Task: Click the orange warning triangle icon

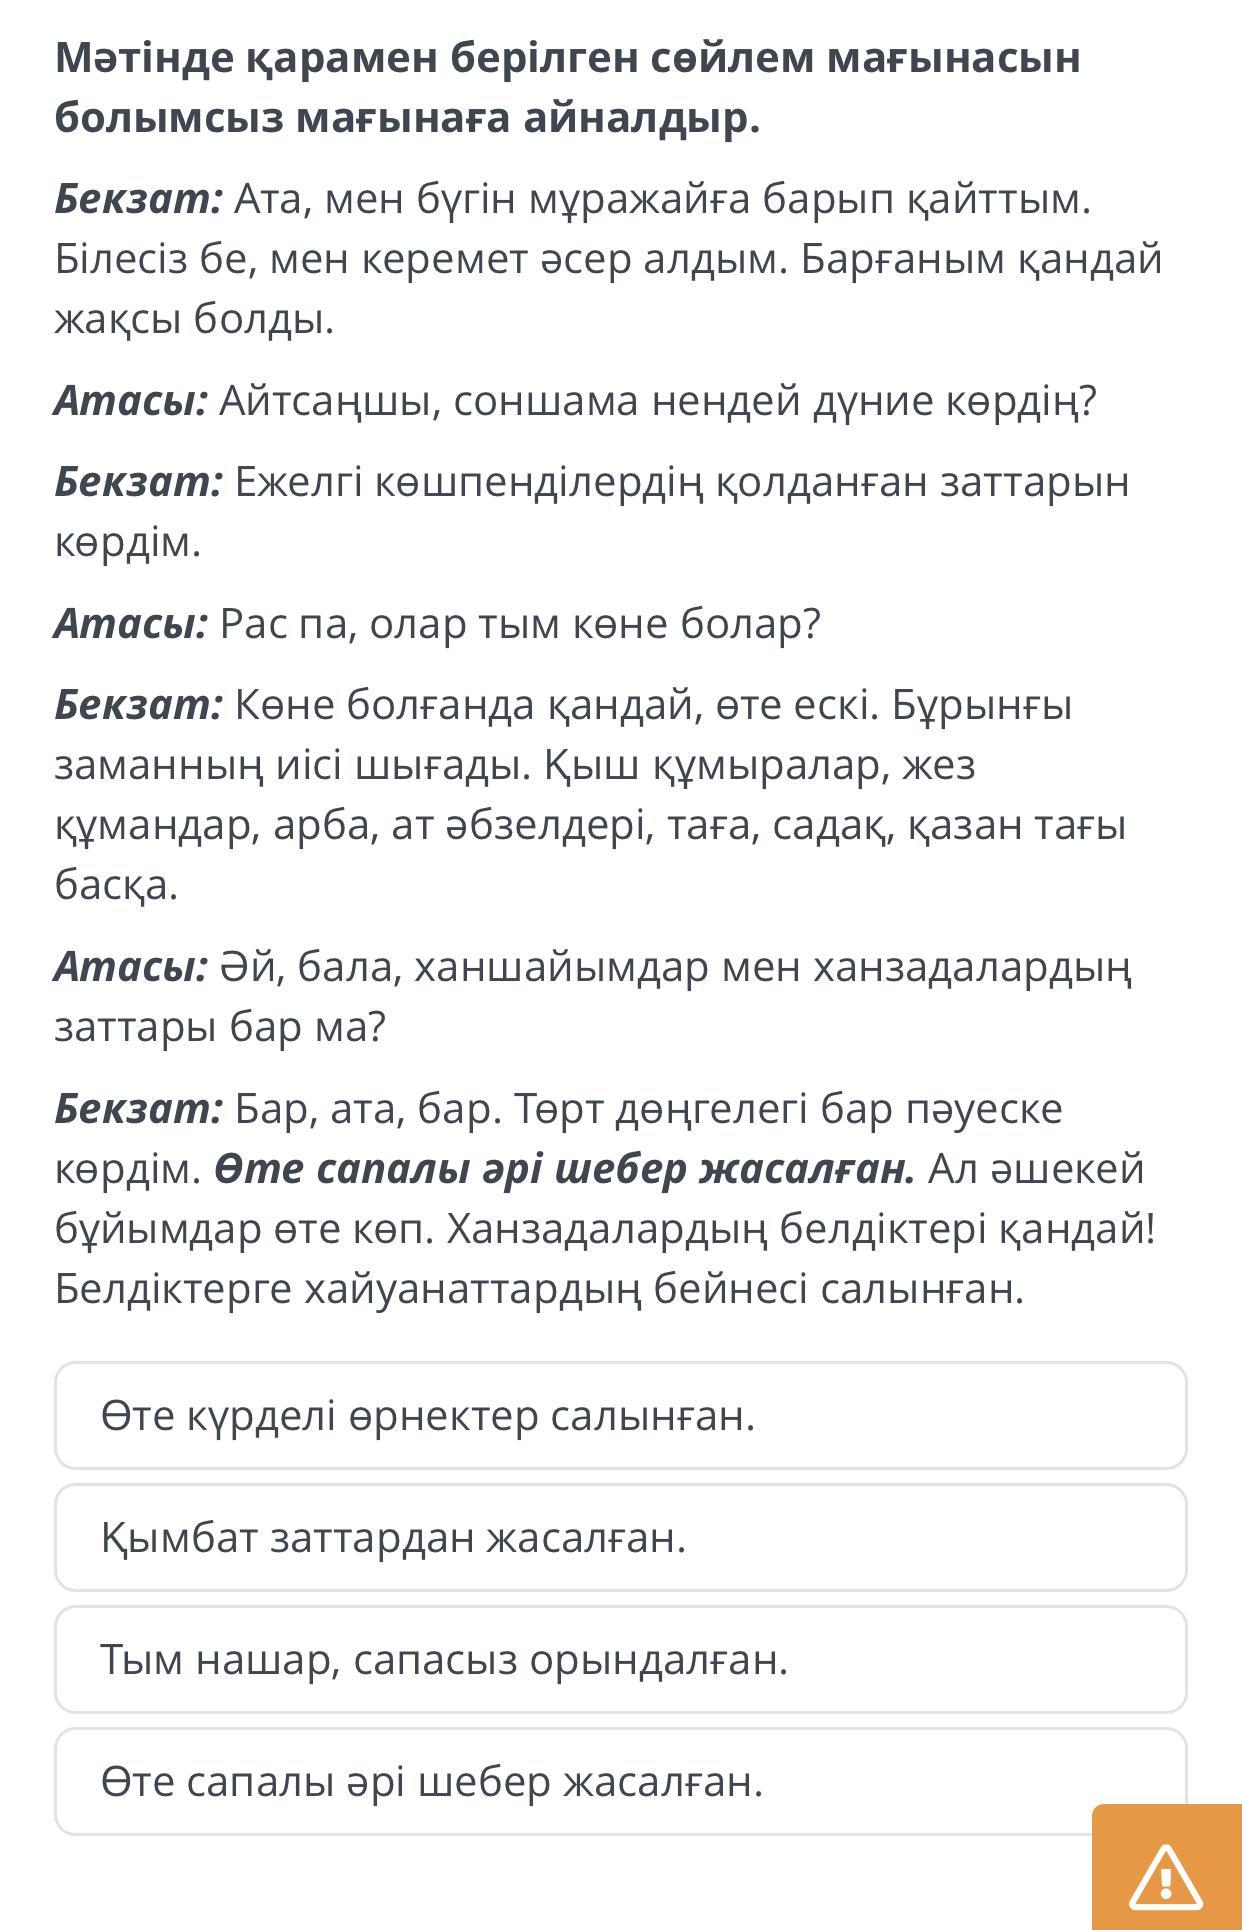Action: [x=1165, y=1875]
